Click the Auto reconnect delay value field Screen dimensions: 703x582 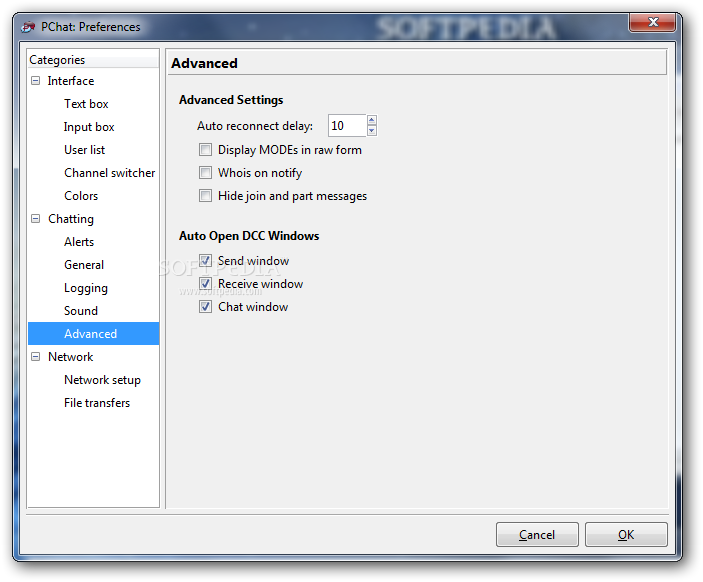coord(347,126)
